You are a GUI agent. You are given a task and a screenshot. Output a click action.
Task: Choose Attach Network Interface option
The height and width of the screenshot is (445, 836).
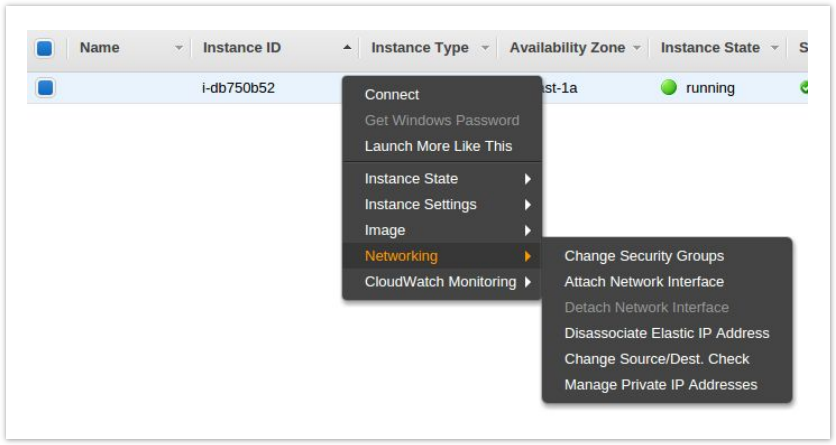[644, 282]
